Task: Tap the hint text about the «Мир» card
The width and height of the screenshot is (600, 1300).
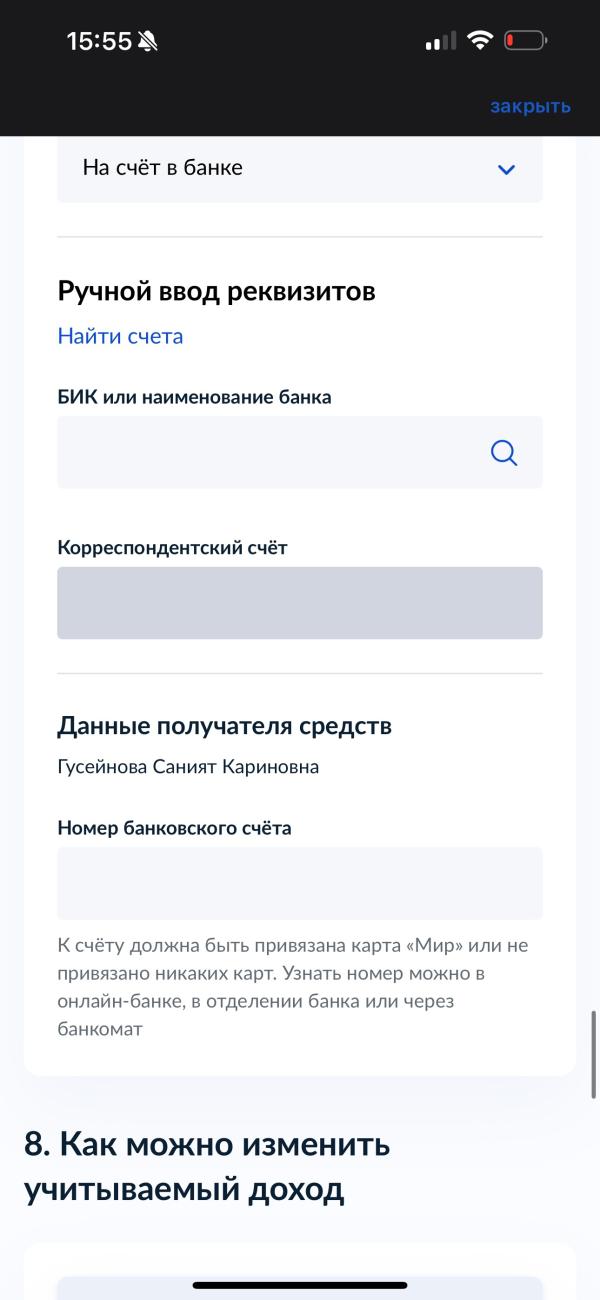Action: 292,986
